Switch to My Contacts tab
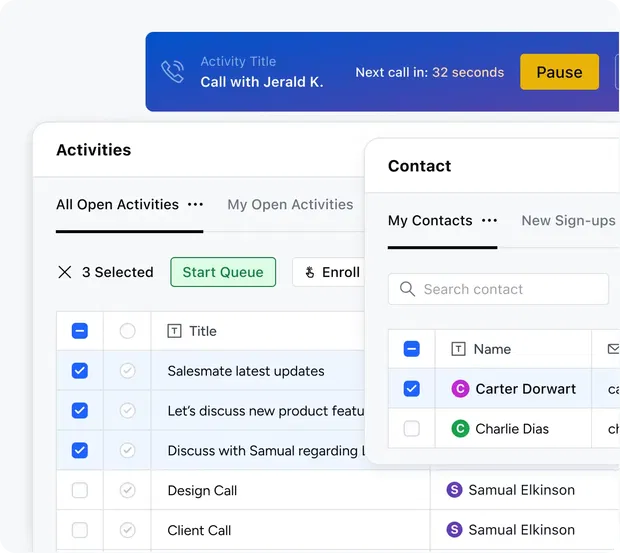This screenshot has height=553, width=620. pyautogui.click(x=430, y=220)
